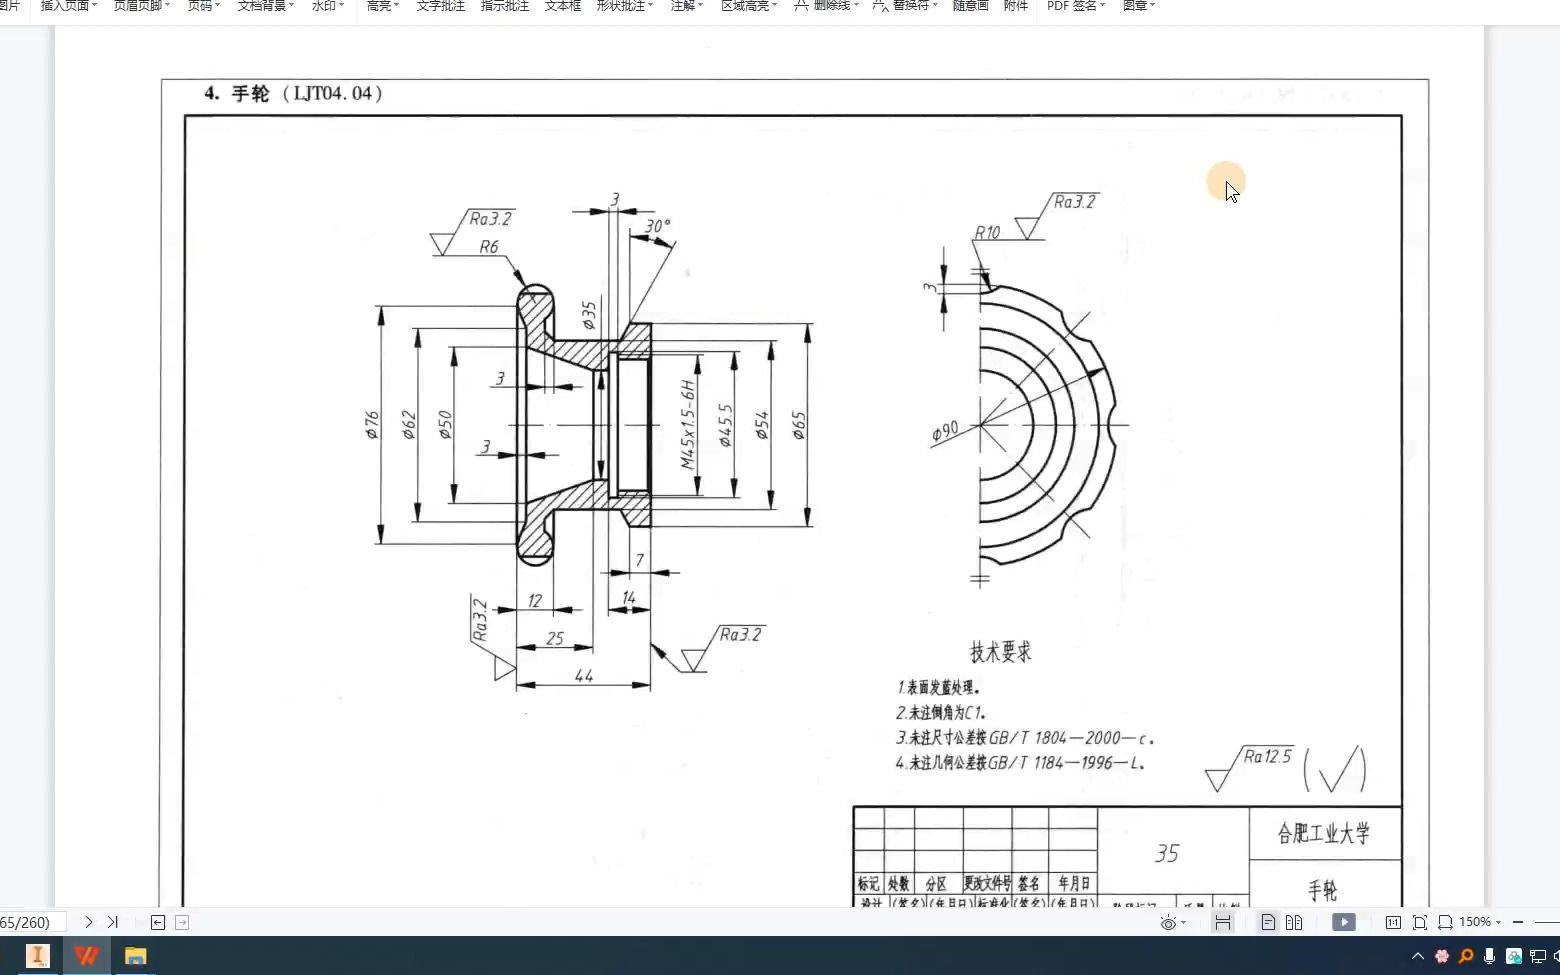
Task: Open the 注解 note dropdown
Action: pyautogui.click(x=687, y=6)
